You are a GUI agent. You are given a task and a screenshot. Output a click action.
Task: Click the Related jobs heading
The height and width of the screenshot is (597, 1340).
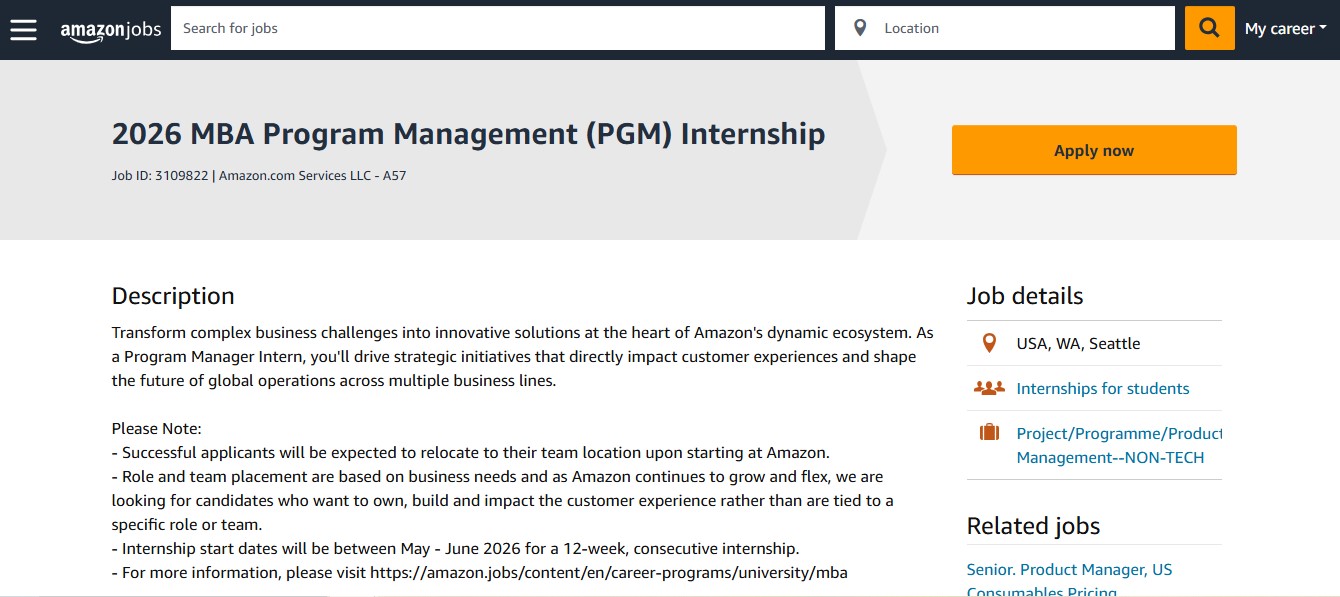click(x=1033, y=526)
